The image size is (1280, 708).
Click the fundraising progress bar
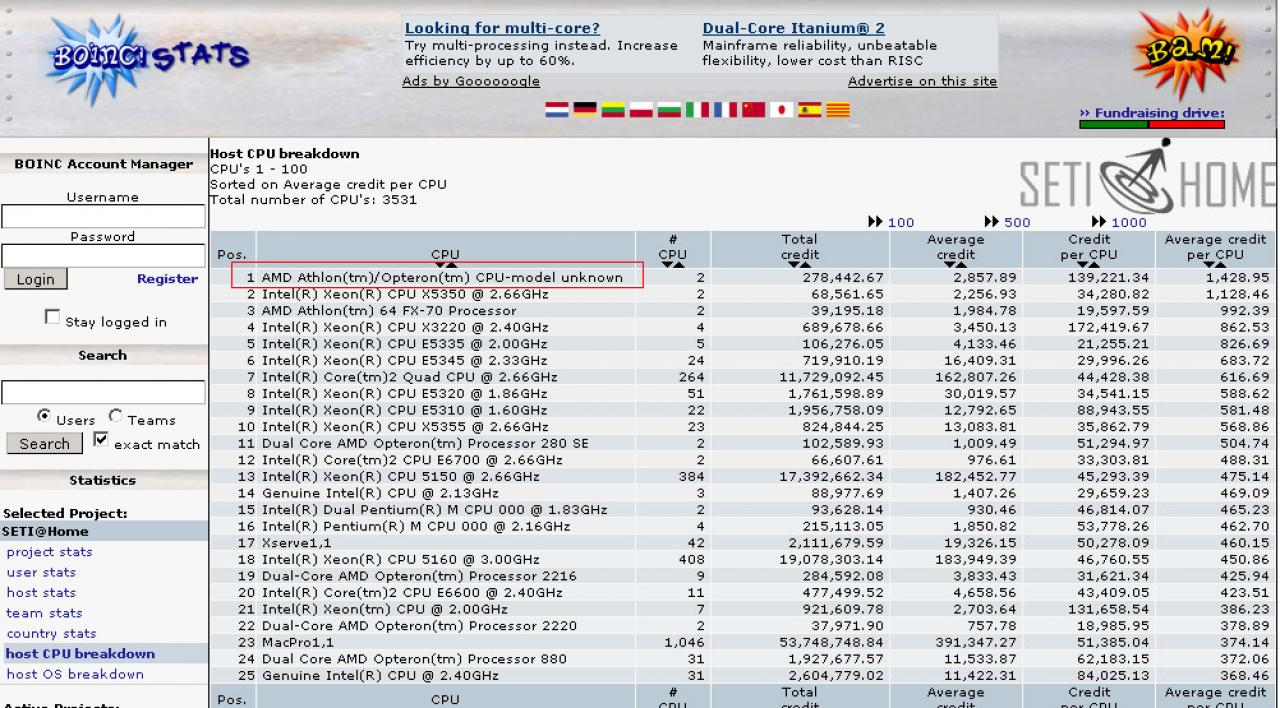(x=1152, y=125)
